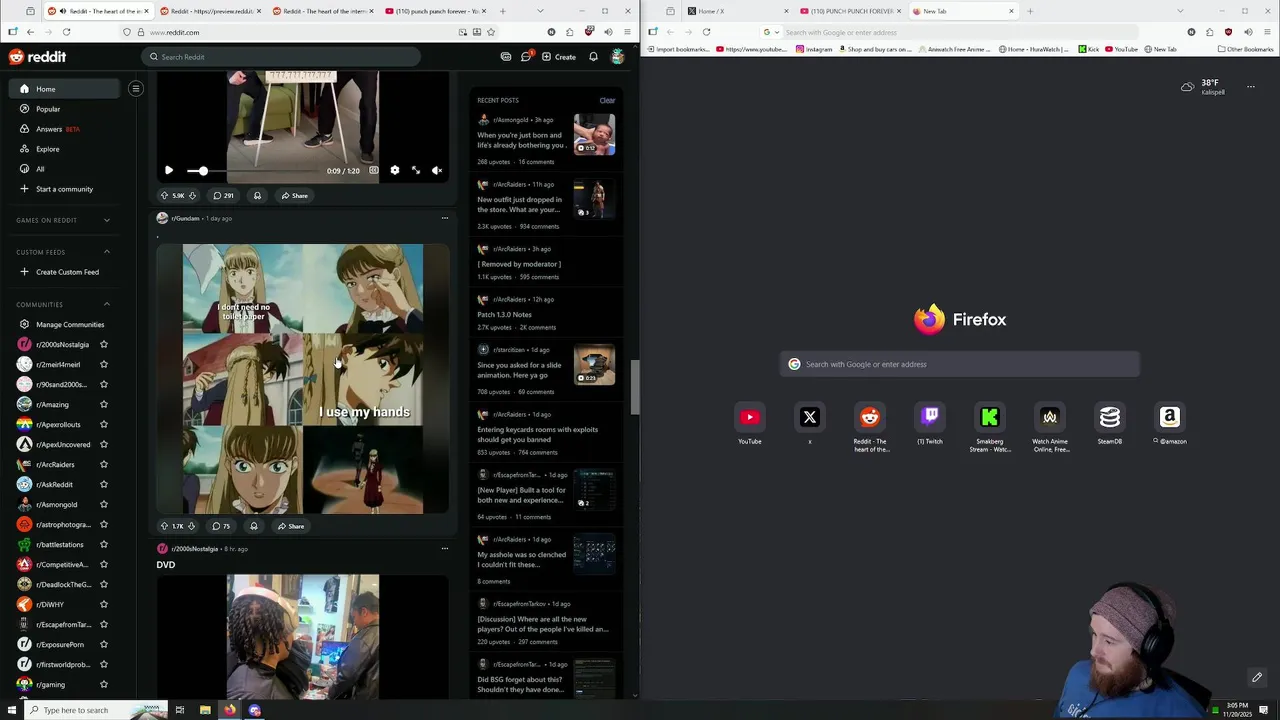Open the @amazon shortcut on the new tab page
1280x720 pixels.
click(x=1170, y=425)
